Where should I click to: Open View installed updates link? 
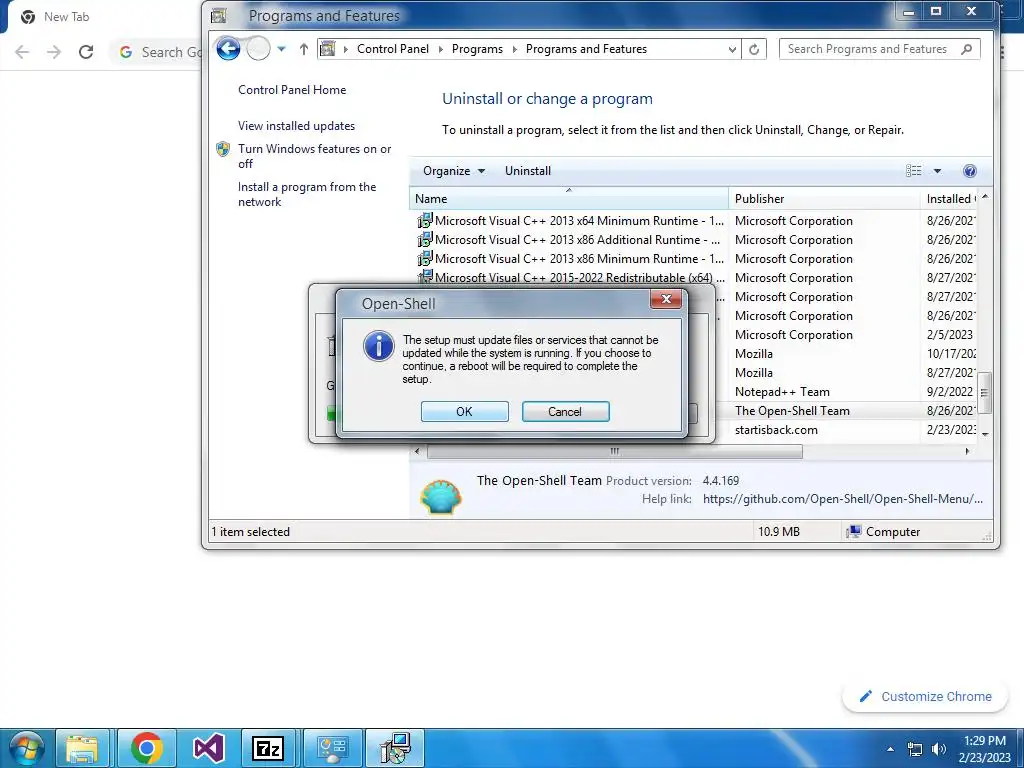296,125
